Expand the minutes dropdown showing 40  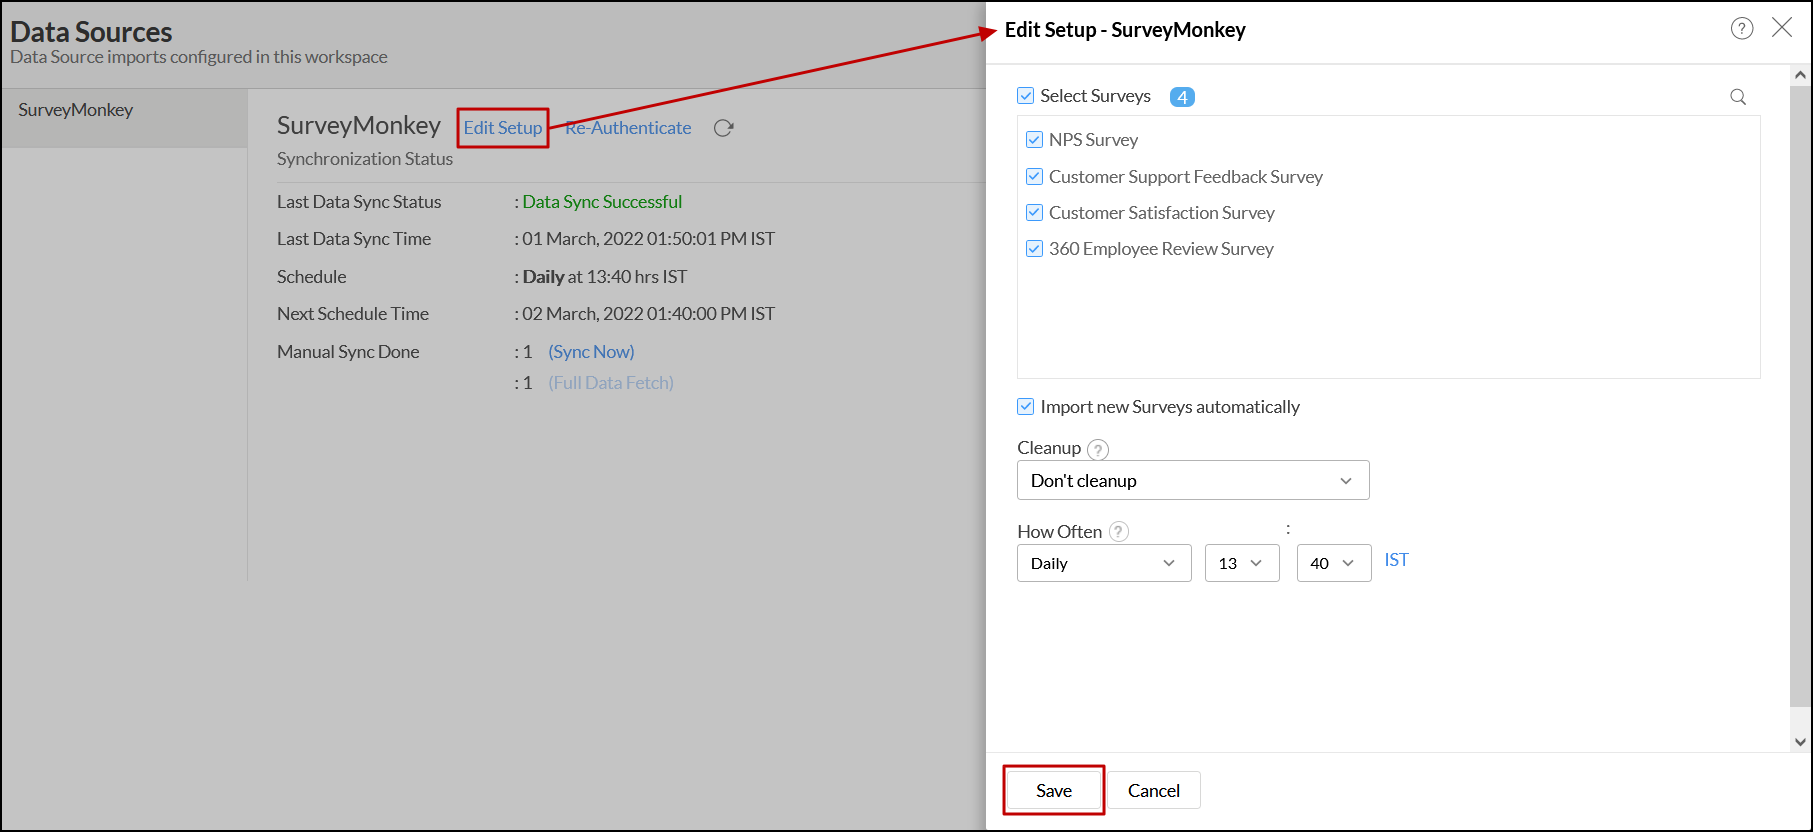click(x=1333, y=563)
